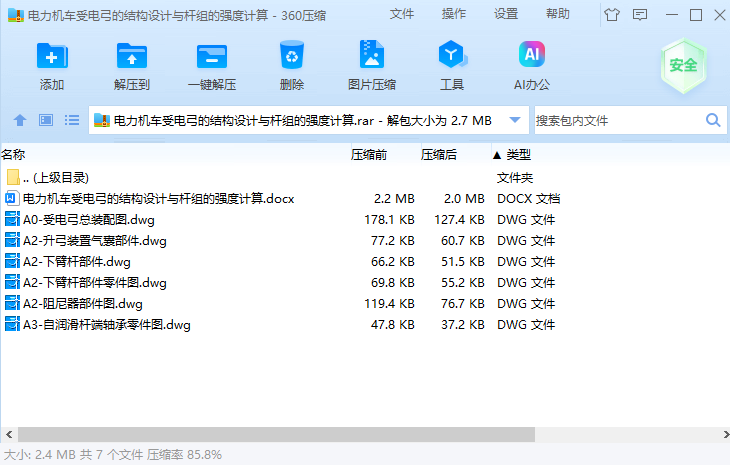This screenshot has height=465, width=730.
Task: Open the 文件 menu
Action: tap(402, 14)
